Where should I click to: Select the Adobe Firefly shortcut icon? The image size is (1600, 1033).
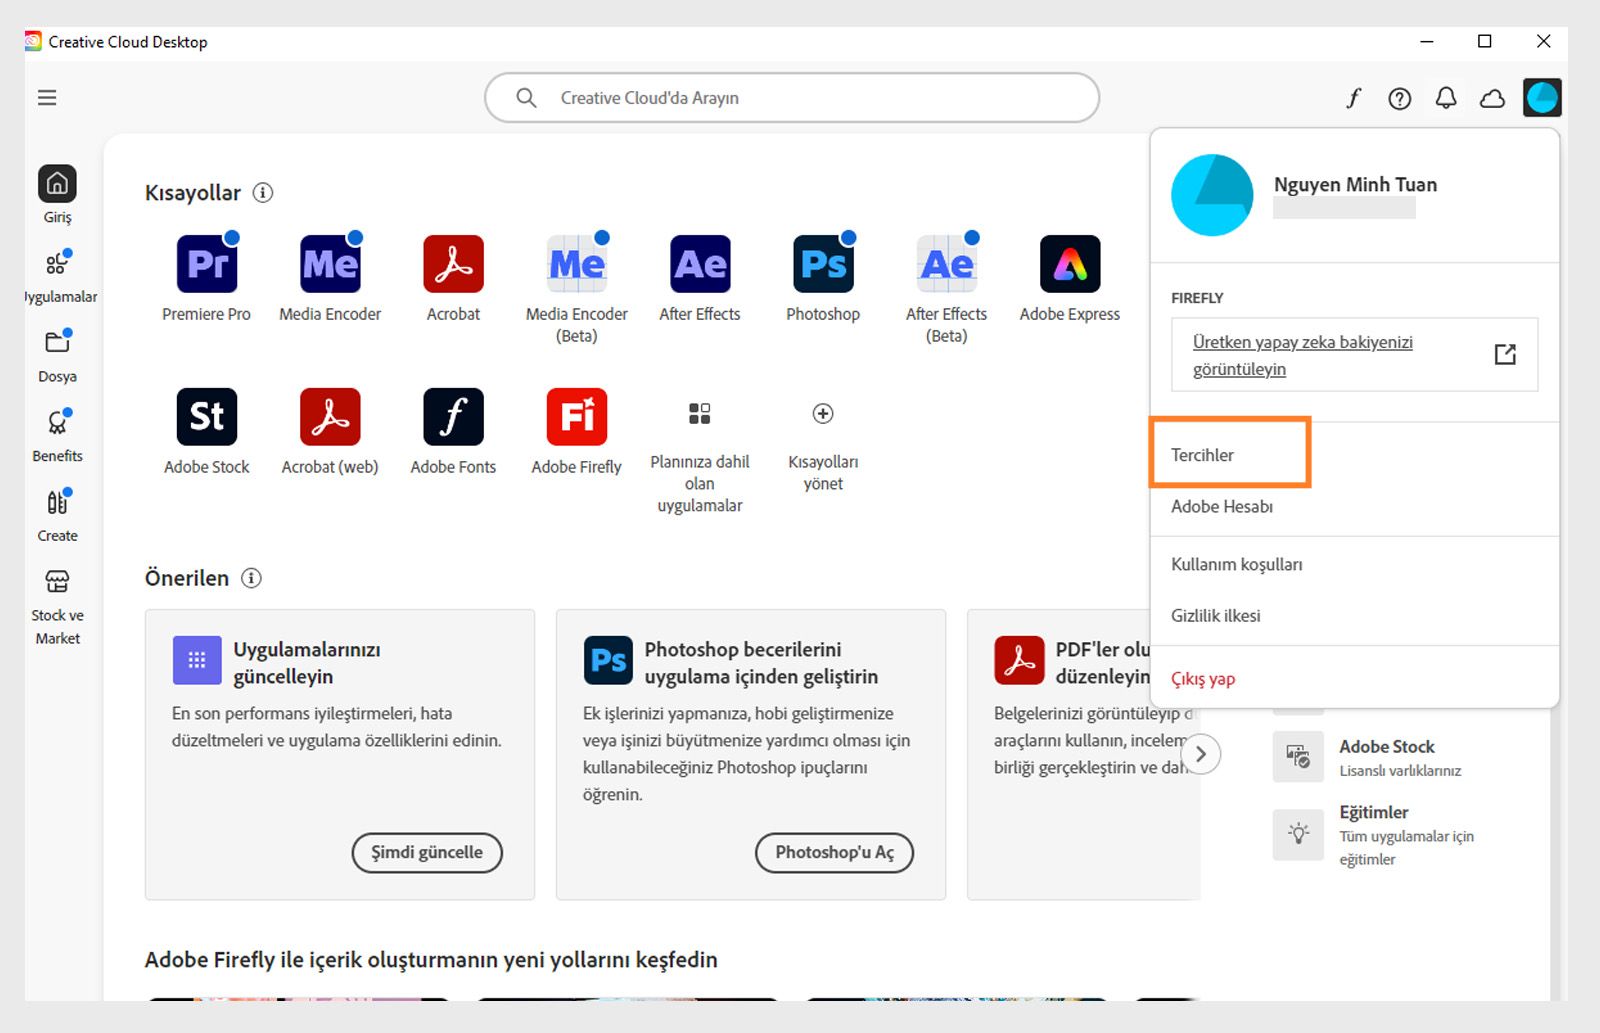point(575,416)
